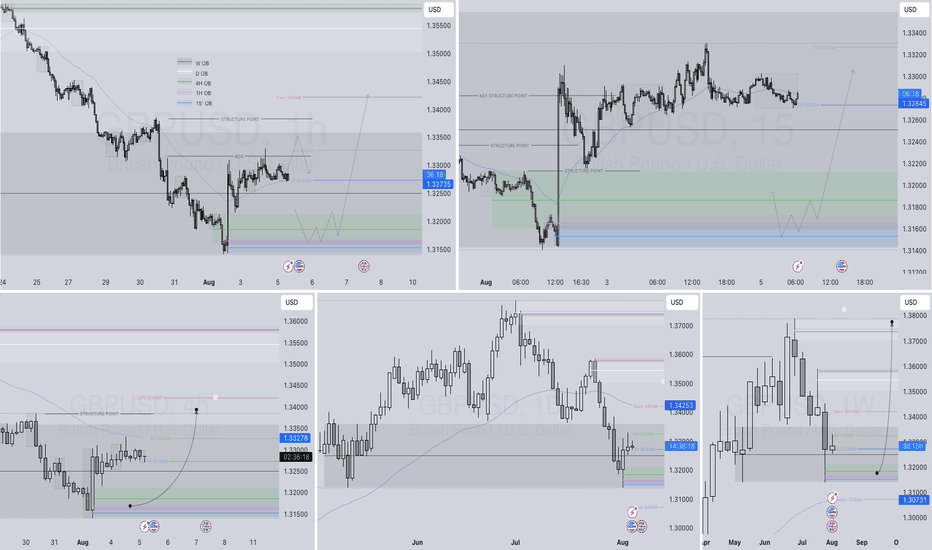The width and height of the screenshot is (932, 550).
Task: Click the UK flag event icon on the 1D chart
Action: pos(641,526)
